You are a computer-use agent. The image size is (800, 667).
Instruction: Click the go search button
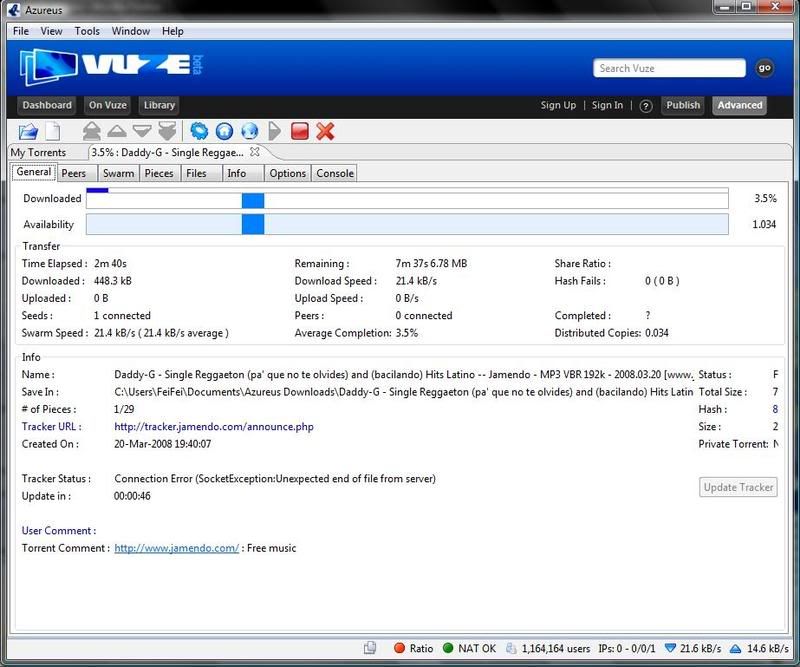[x=764, y=68]
